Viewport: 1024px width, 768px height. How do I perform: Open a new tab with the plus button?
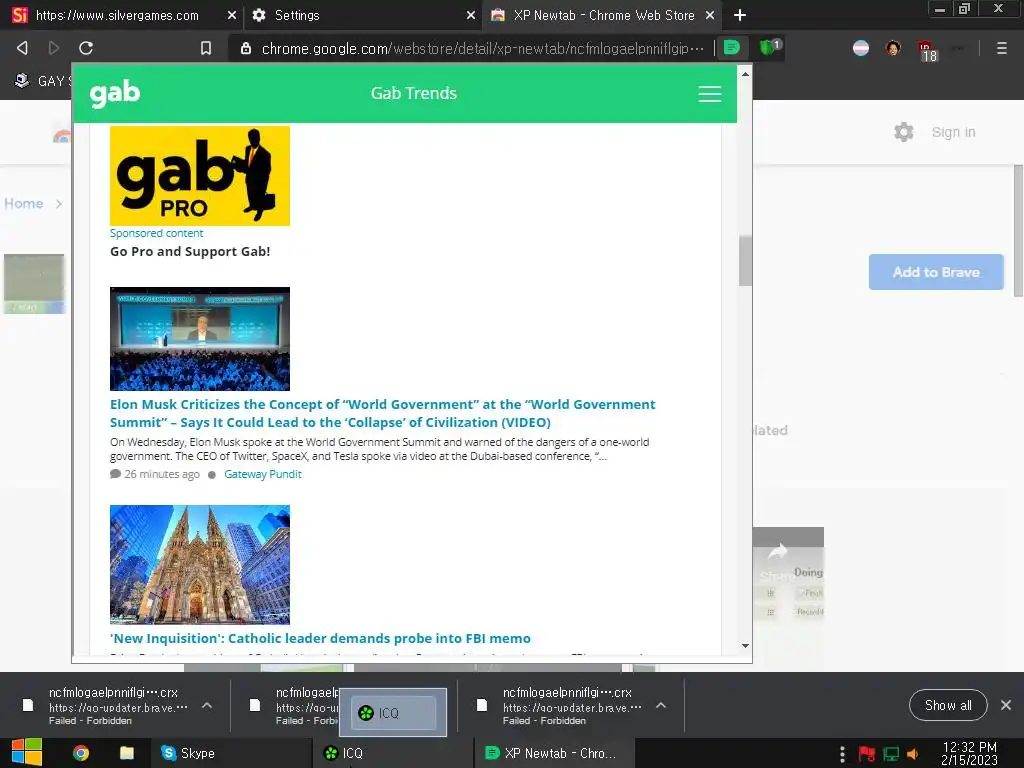coord(739,15)
